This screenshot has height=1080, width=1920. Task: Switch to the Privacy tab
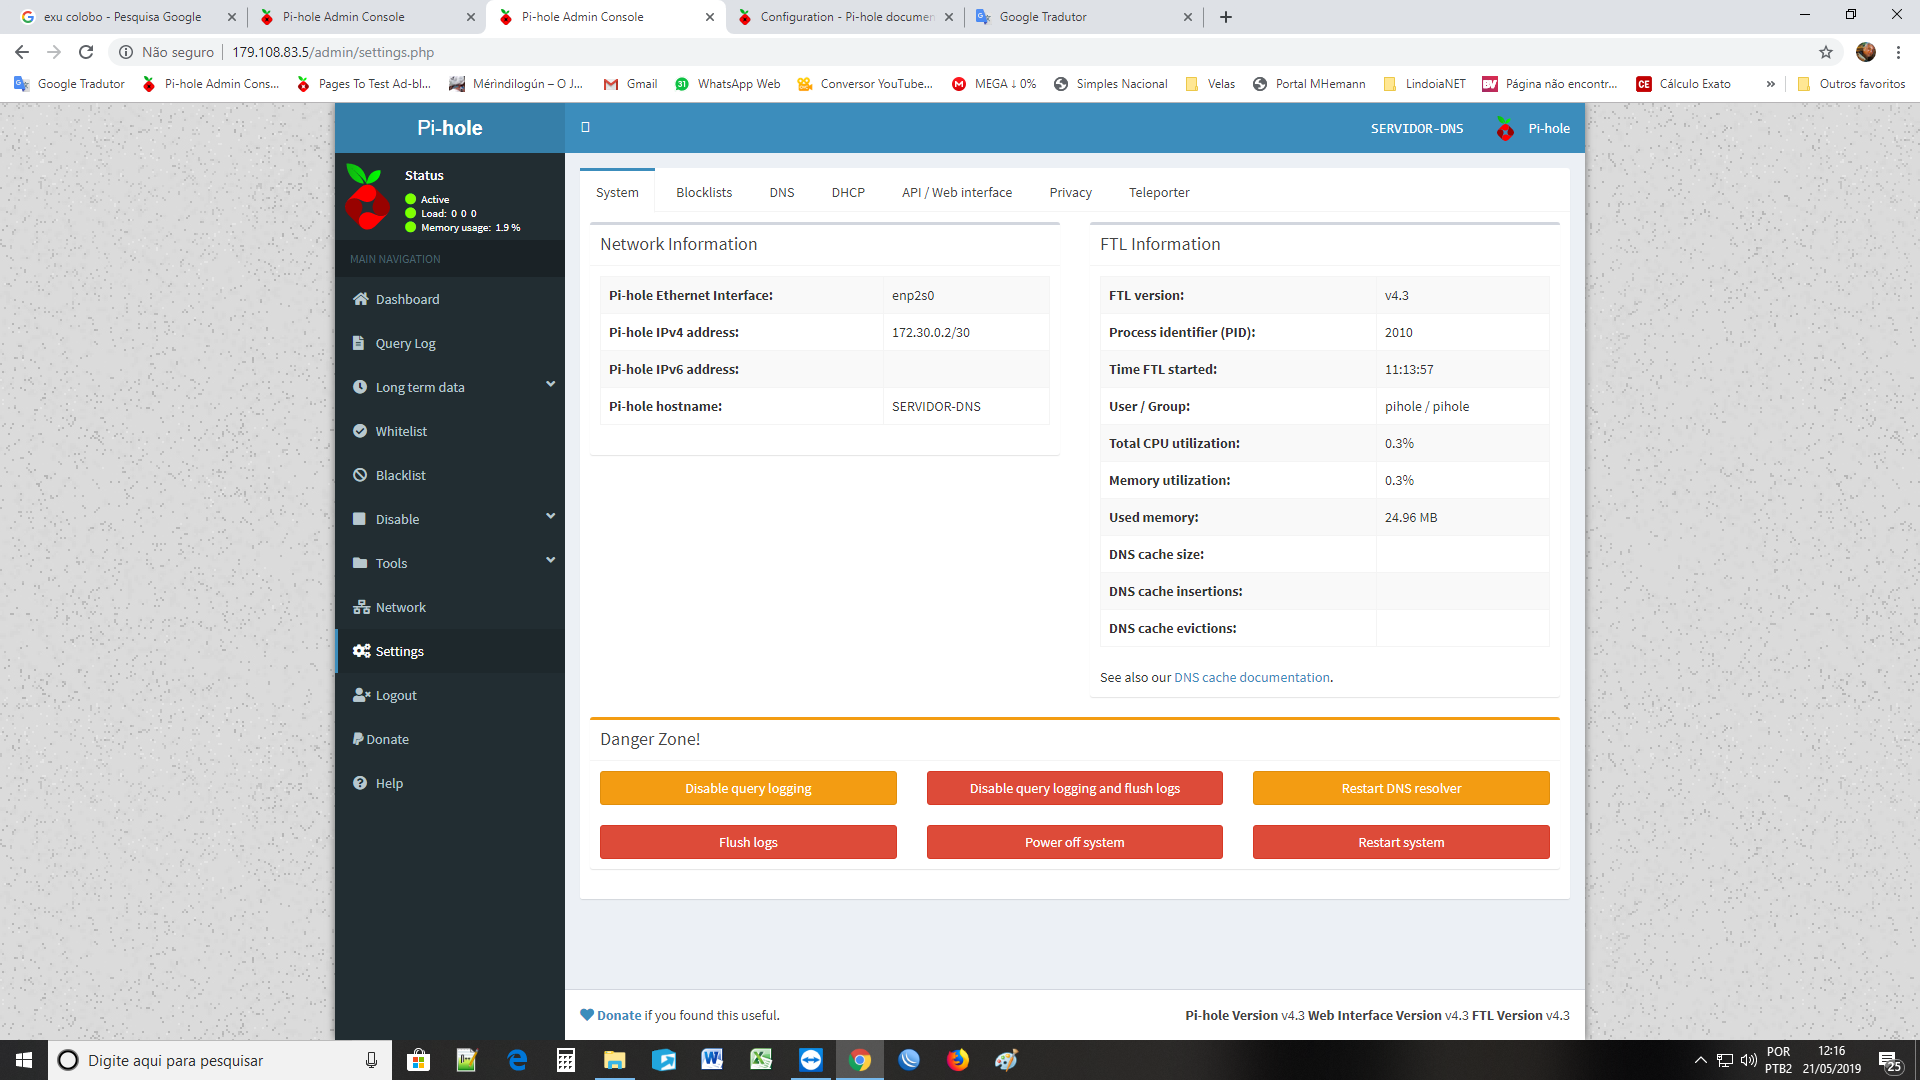click(1070, 192)
